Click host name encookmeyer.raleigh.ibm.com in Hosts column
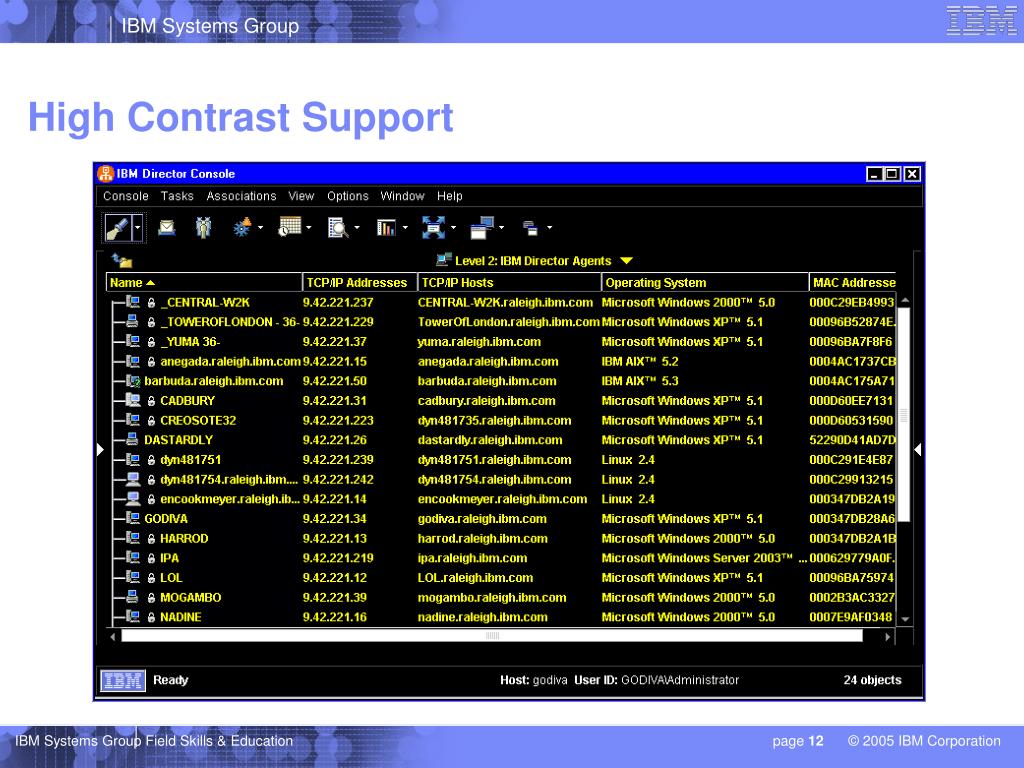Viewport: 1024px width, 768px height. click(502, 499)
